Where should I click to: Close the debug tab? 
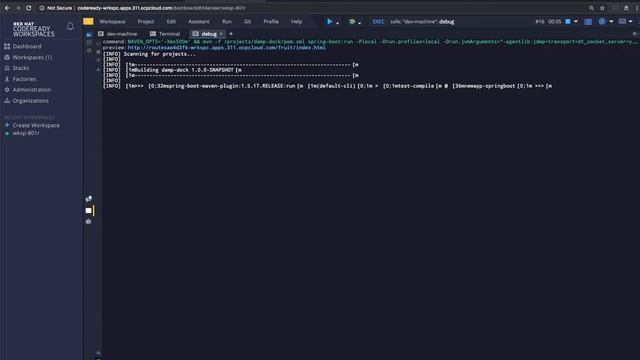point(221,34)
